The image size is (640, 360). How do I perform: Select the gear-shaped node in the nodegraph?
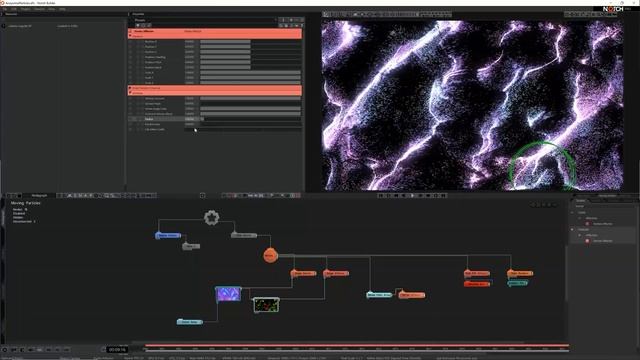pos(211,218)
